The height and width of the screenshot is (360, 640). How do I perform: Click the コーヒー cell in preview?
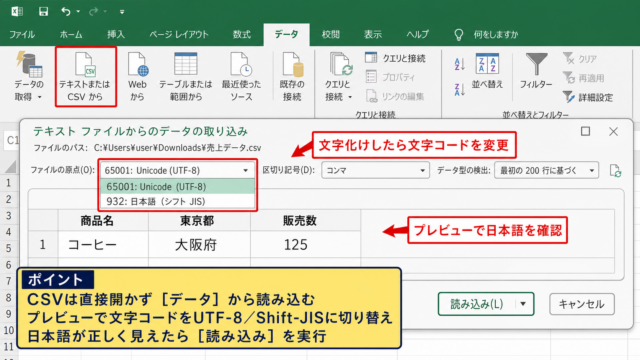(103, 244)
